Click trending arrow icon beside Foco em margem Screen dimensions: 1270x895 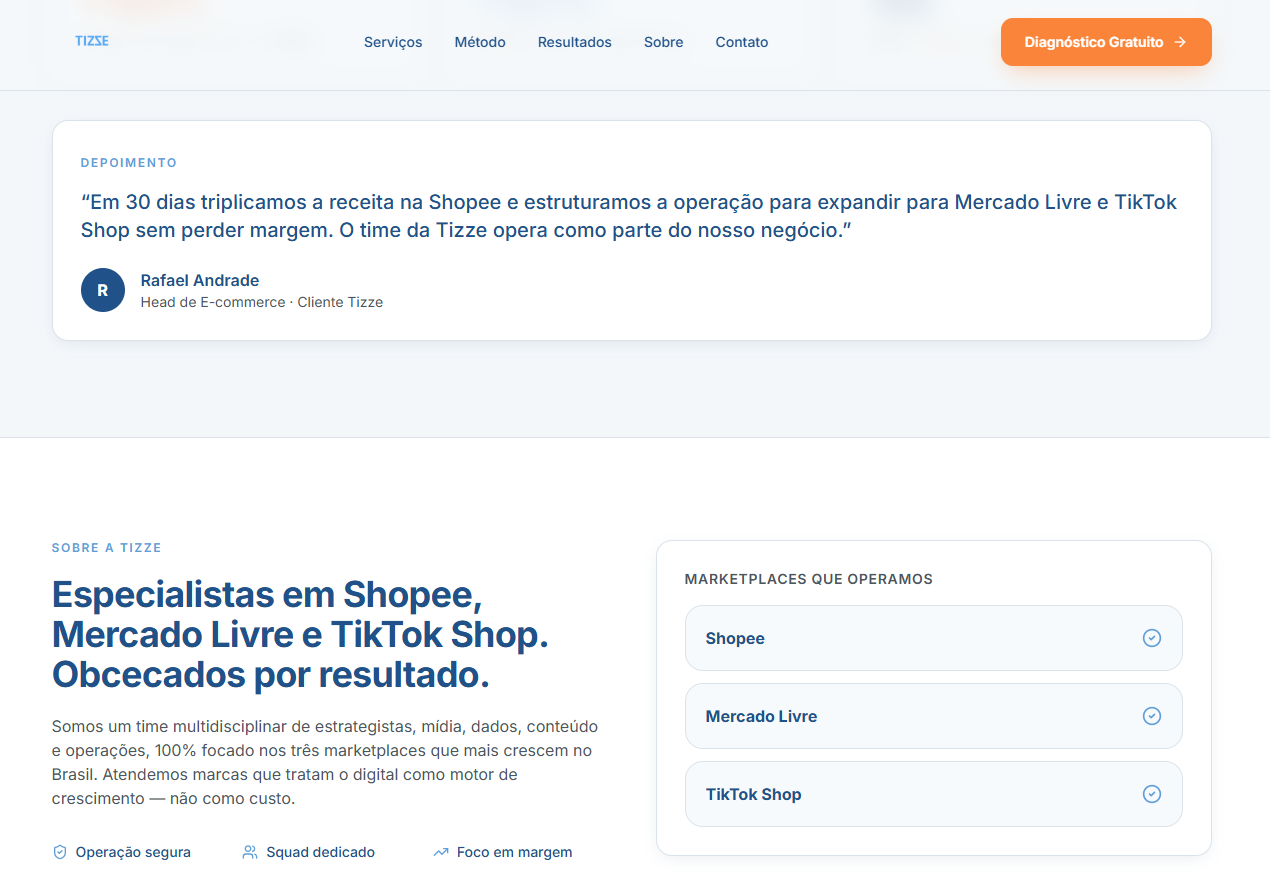click(441, 852)
